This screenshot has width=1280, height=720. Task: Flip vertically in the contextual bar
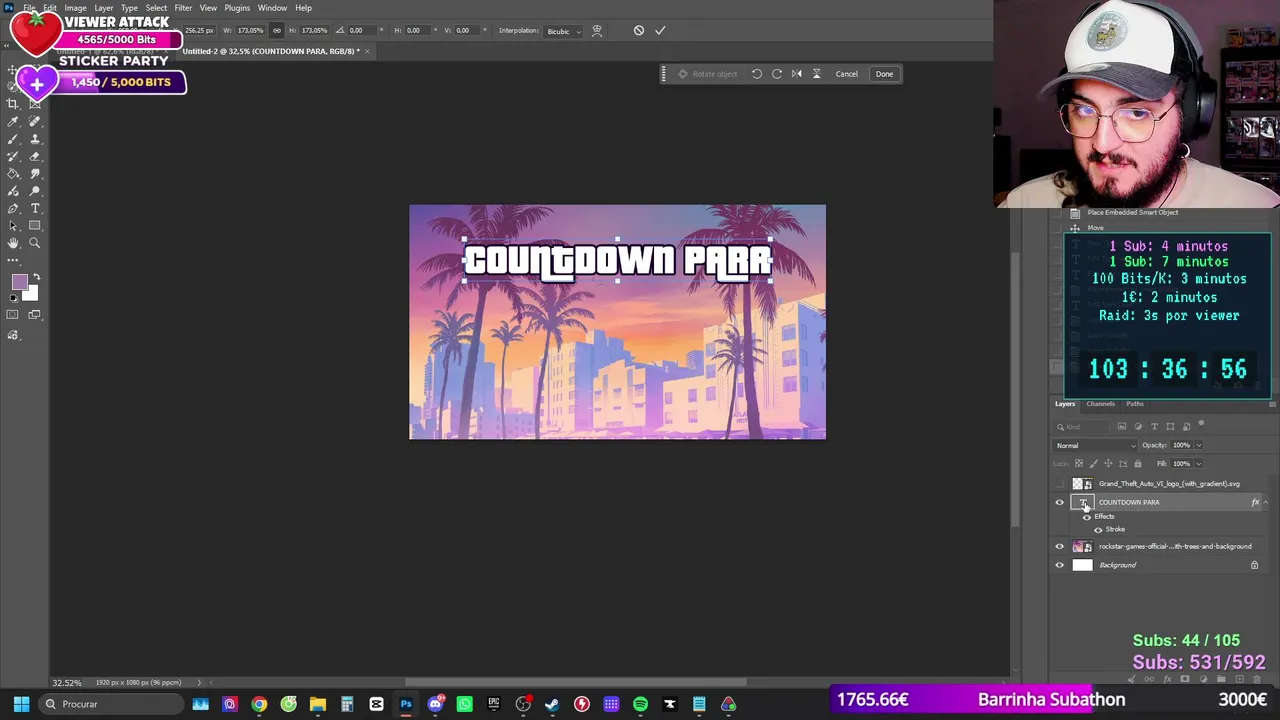[816, 74]
